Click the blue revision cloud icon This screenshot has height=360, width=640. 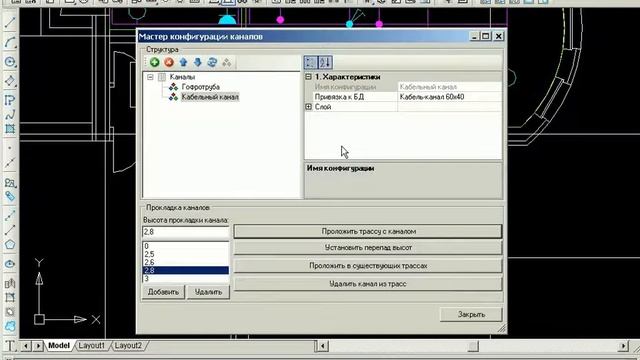(x=10, y=326)
